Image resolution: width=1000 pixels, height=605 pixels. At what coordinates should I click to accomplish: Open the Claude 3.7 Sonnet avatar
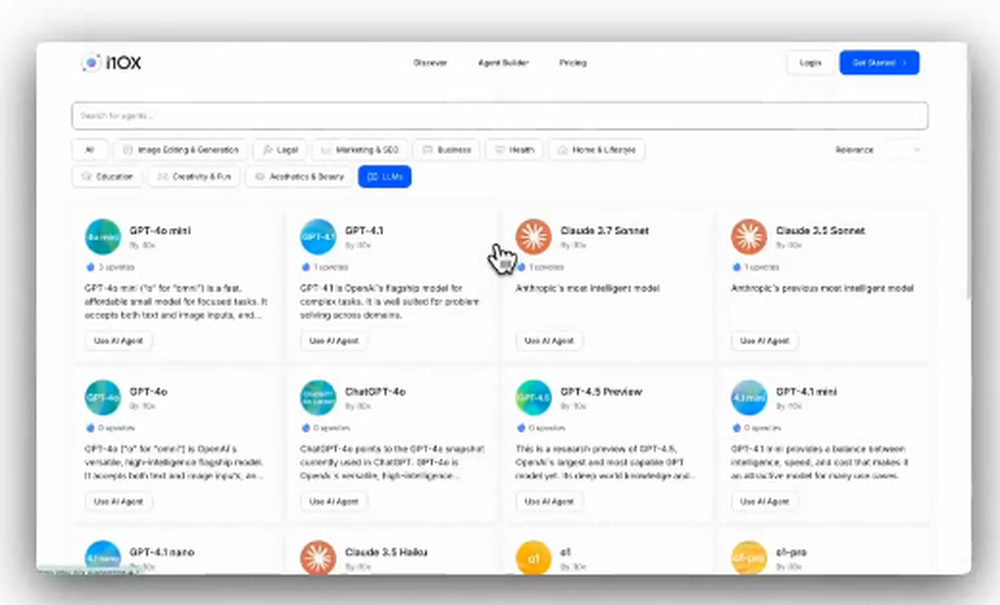[534, 237]
